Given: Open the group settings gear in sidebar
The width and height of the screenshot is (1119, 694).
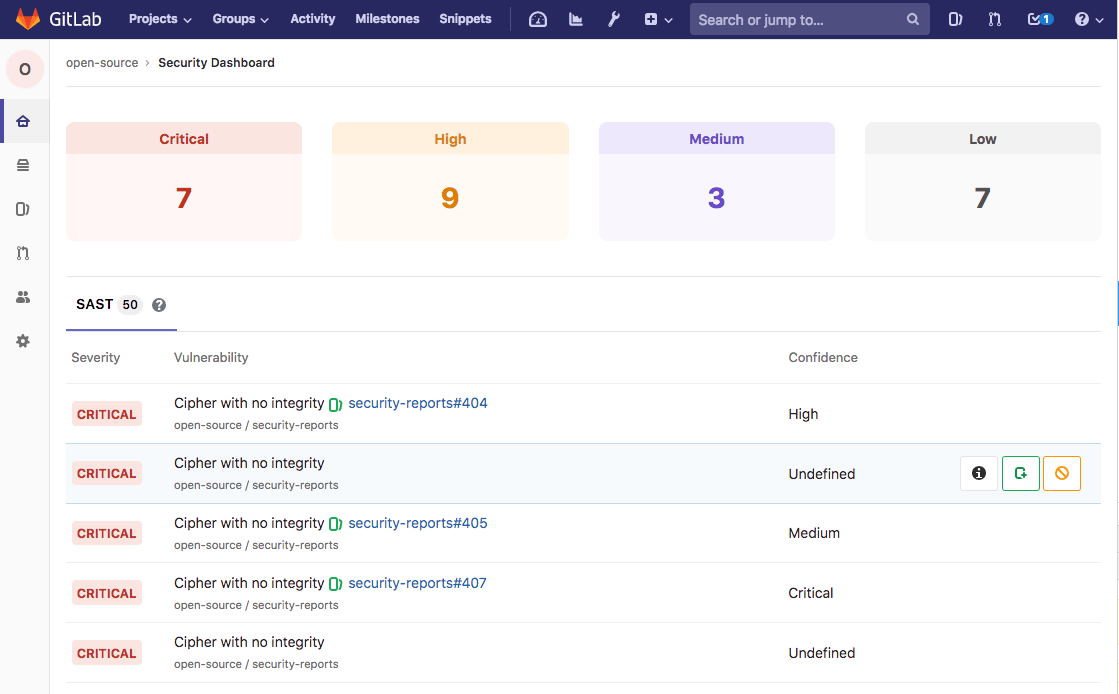Looking at the screenshot, I should [x=22, y=341].
